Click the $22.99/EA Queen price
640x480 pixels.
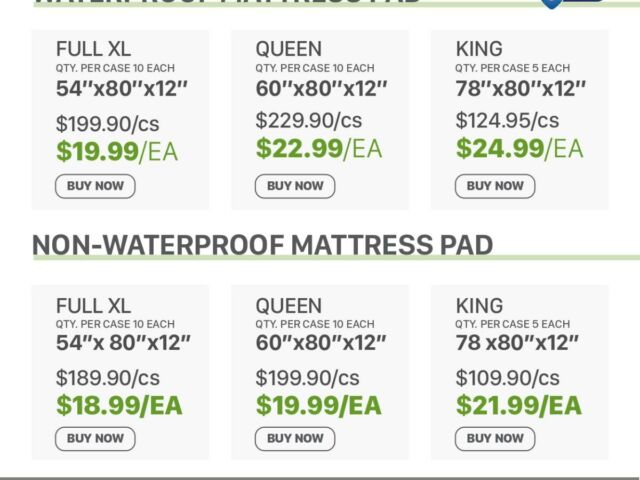(319, 149)
